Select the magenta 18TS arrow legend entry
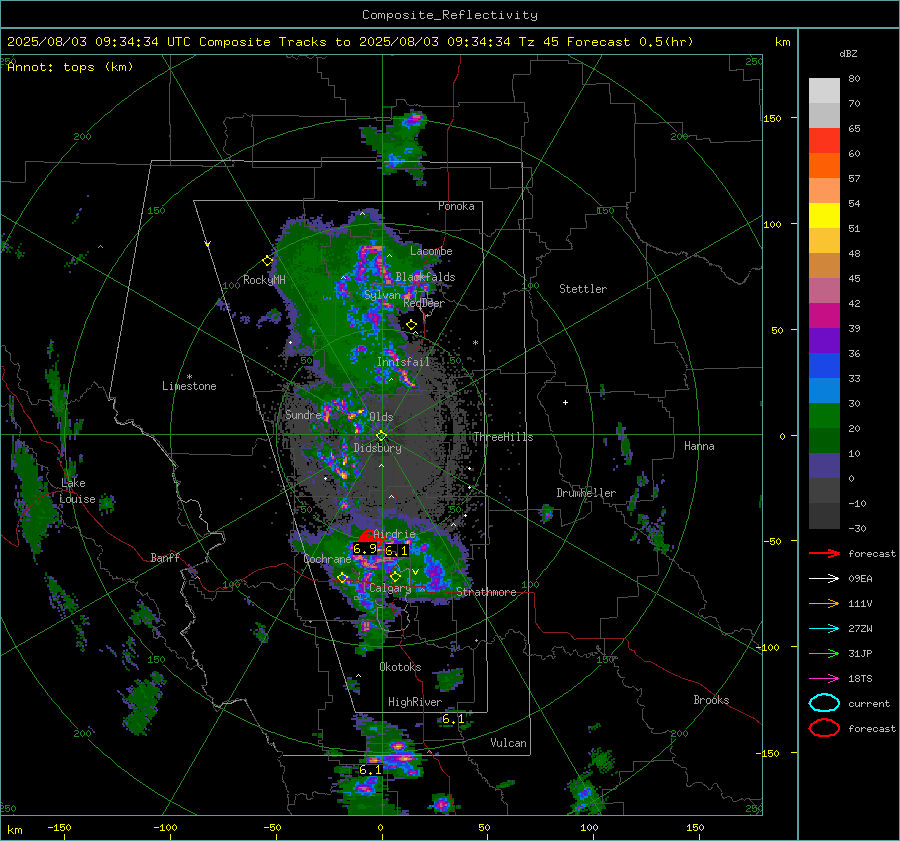 (x=824, y=679)
